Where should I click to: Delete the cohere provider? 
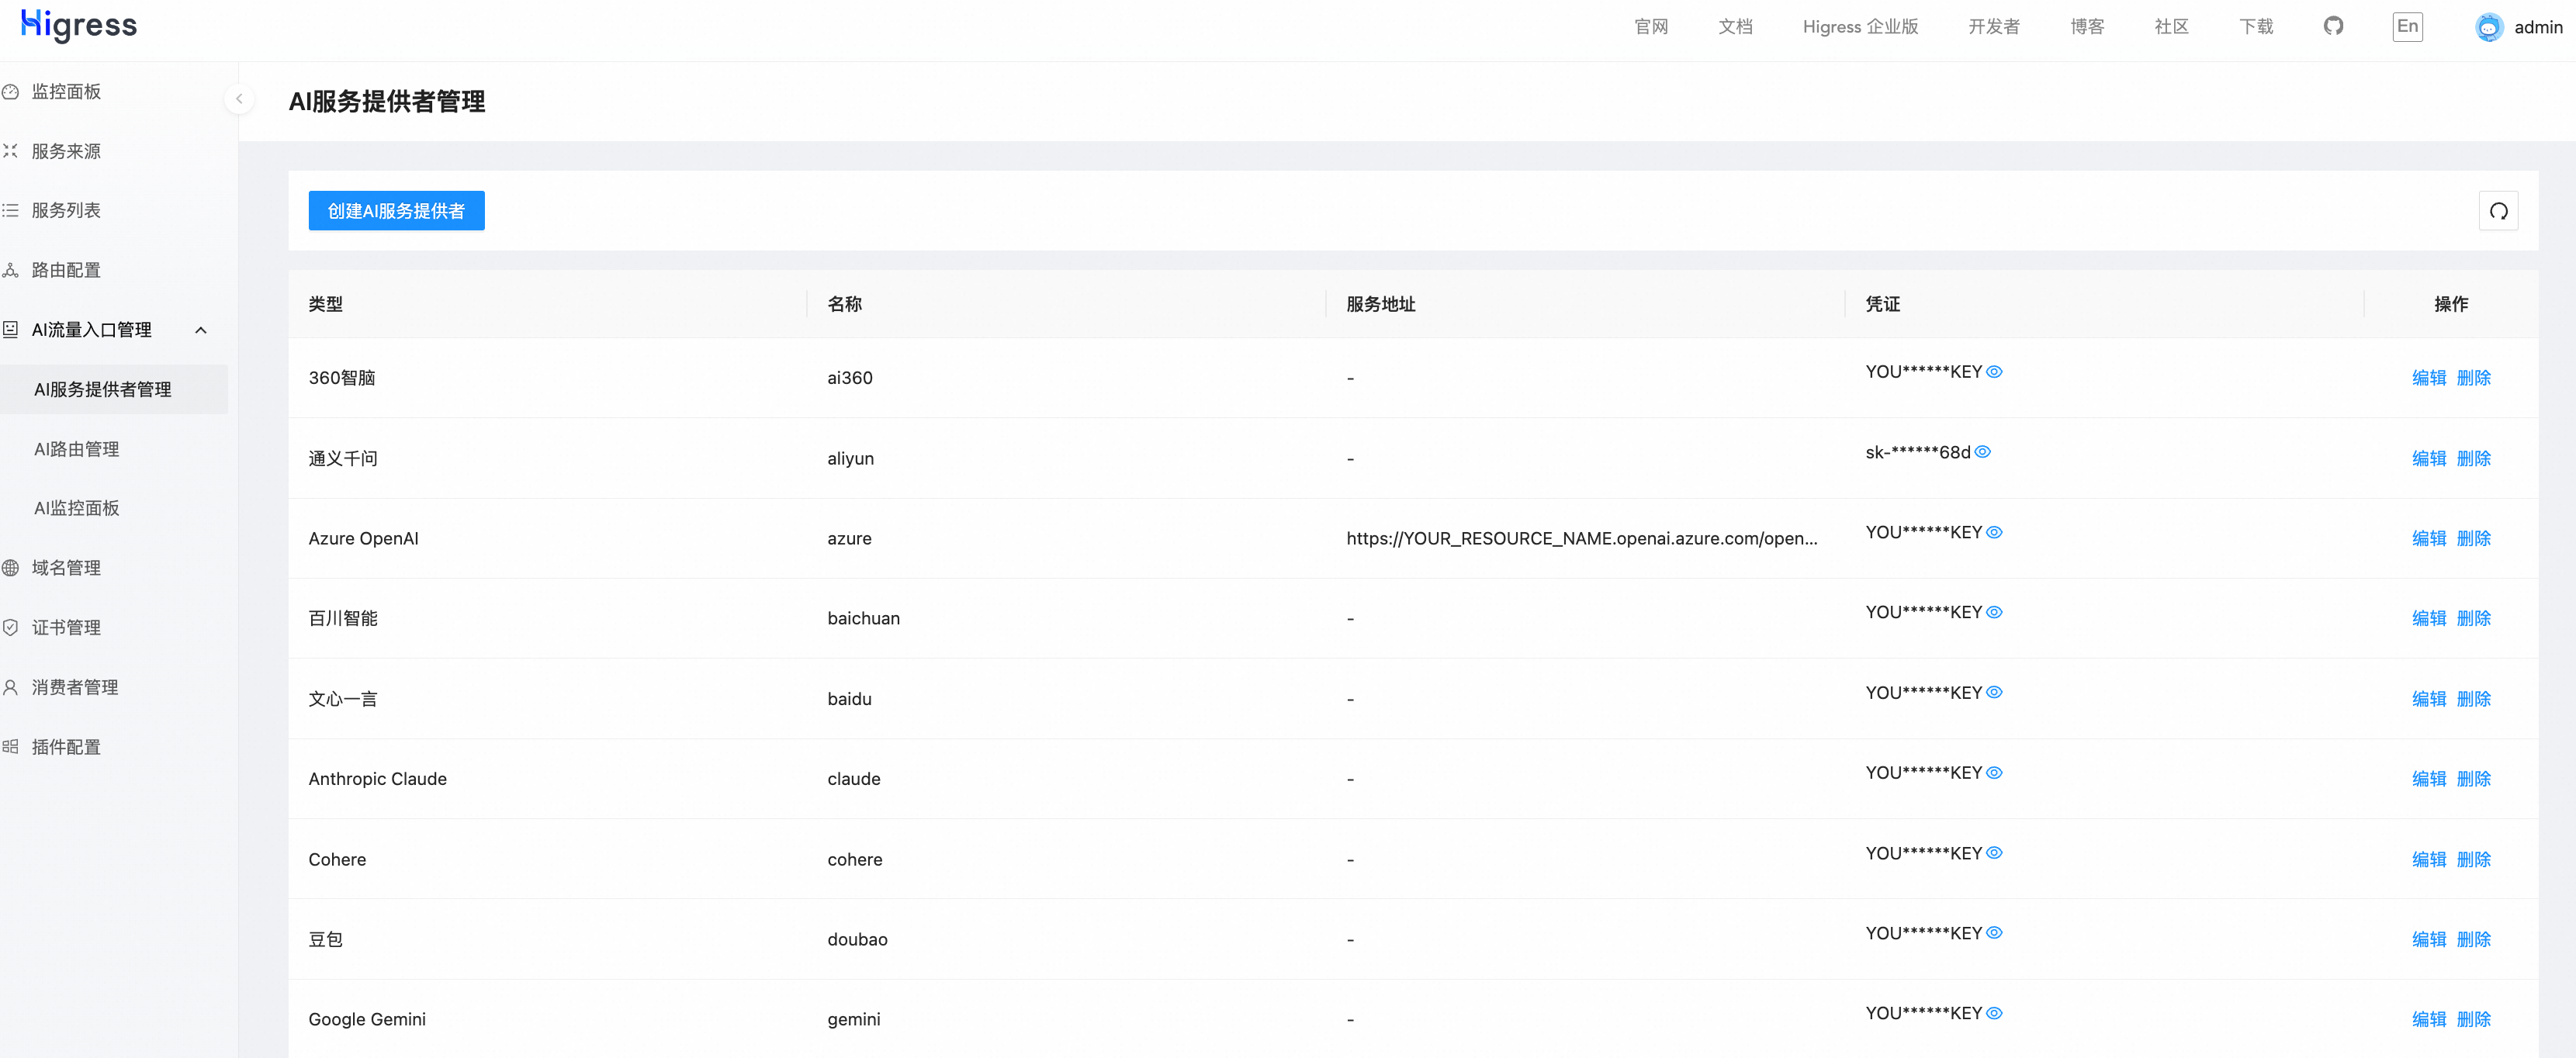click(2474, 859)
